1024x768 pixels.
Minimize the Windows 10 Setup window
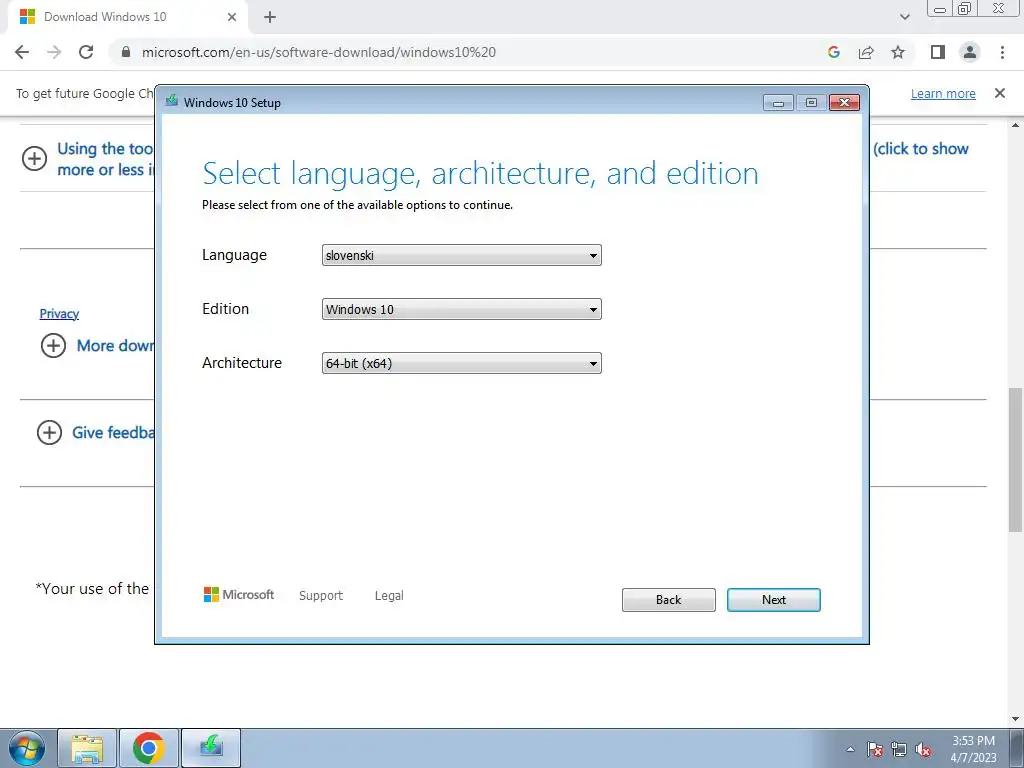(x=778, y=103)
